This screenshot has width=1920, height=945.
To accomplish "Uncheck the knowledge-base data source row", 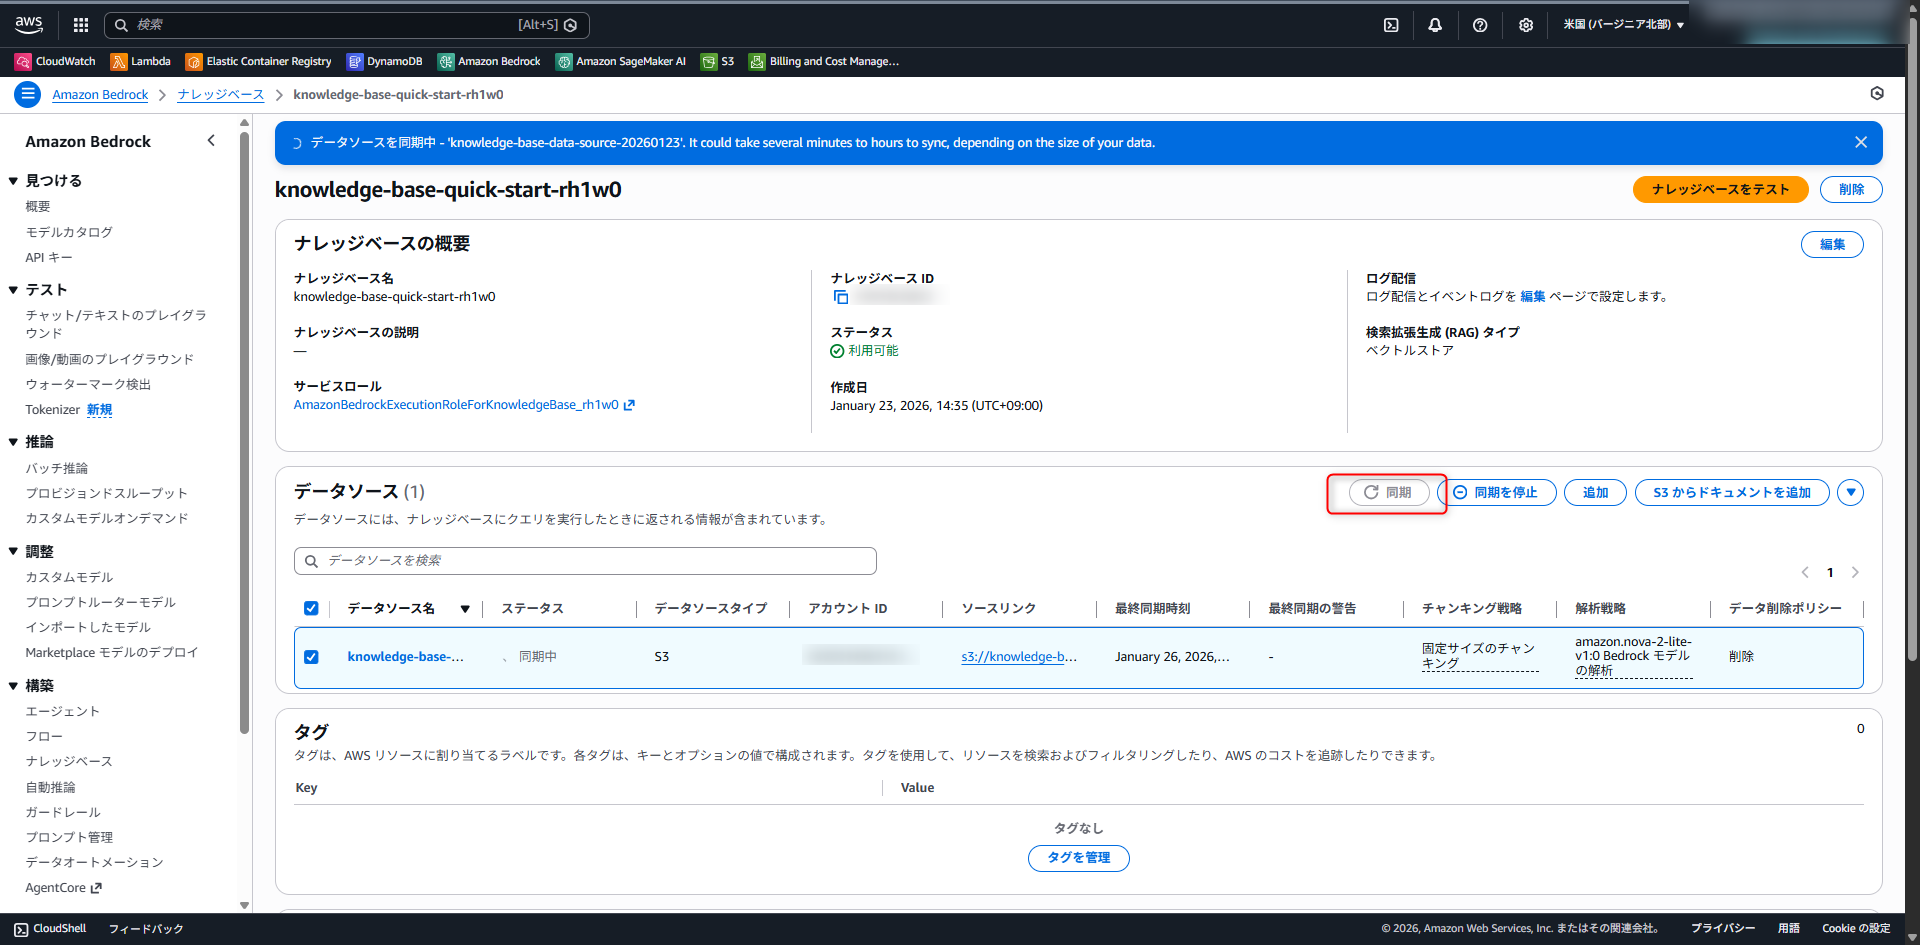I will tap(311, 657).
